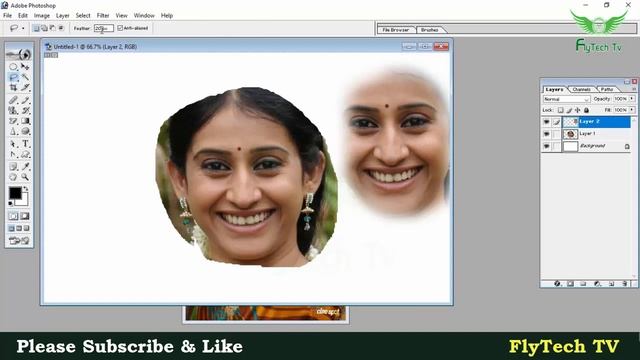Screen dimensions: 640x360
Task: Create a new layer icon
Action: [x=611, y=284]
